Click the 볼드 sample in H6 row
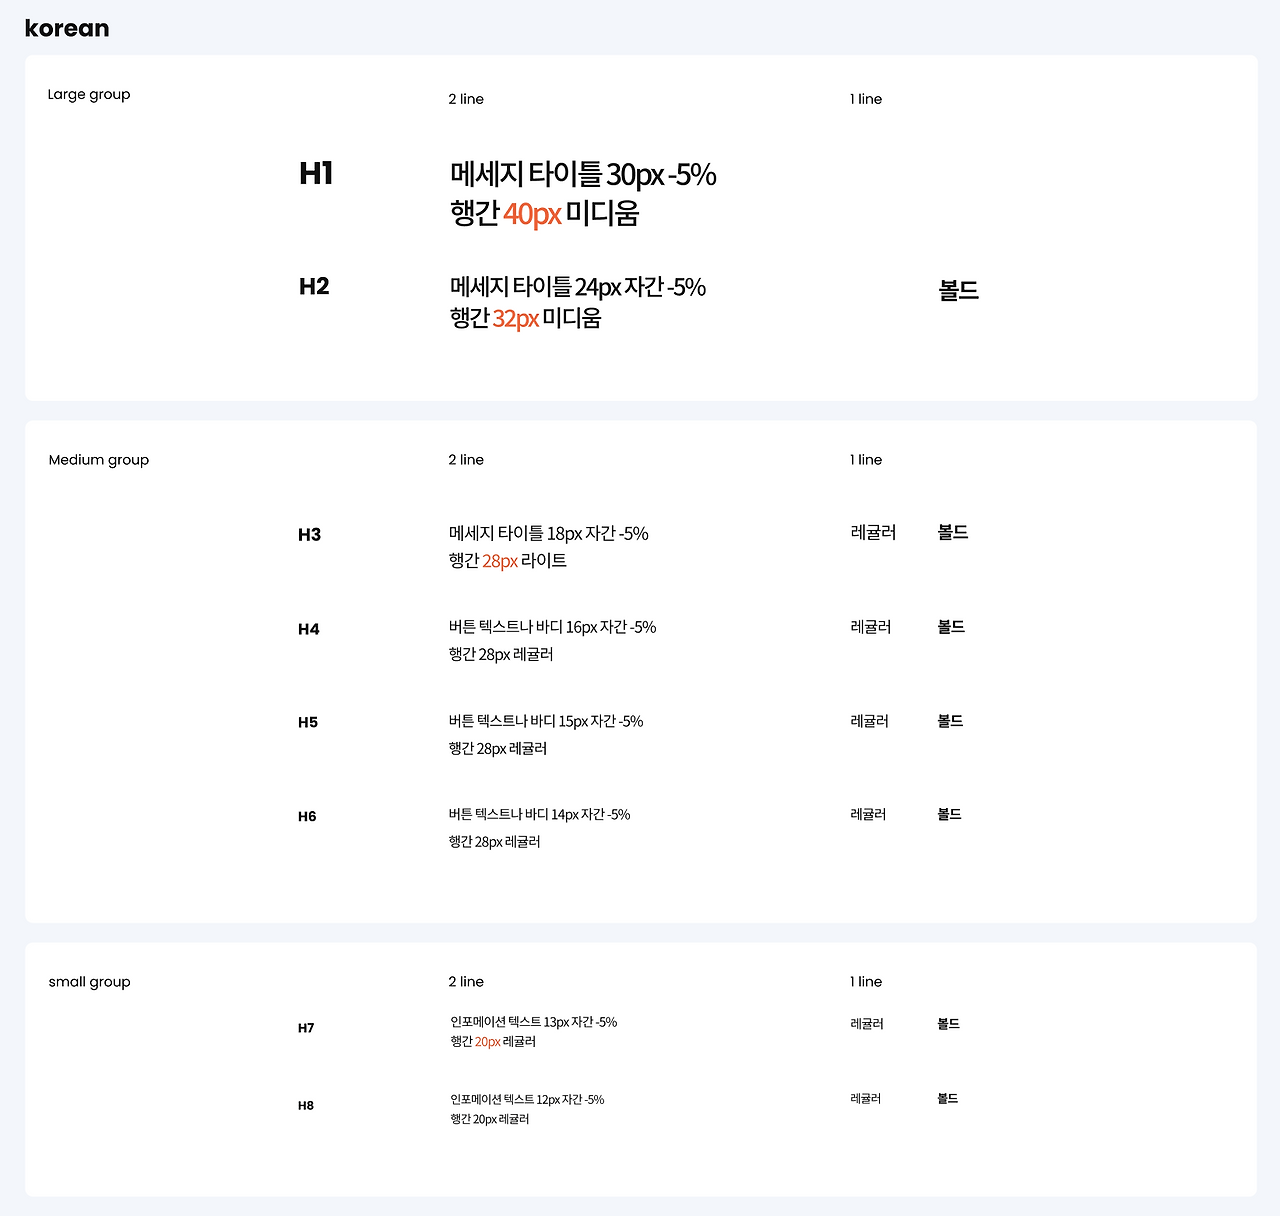The width and height of the screenshot is (1280, 1216). click(949, 814)
